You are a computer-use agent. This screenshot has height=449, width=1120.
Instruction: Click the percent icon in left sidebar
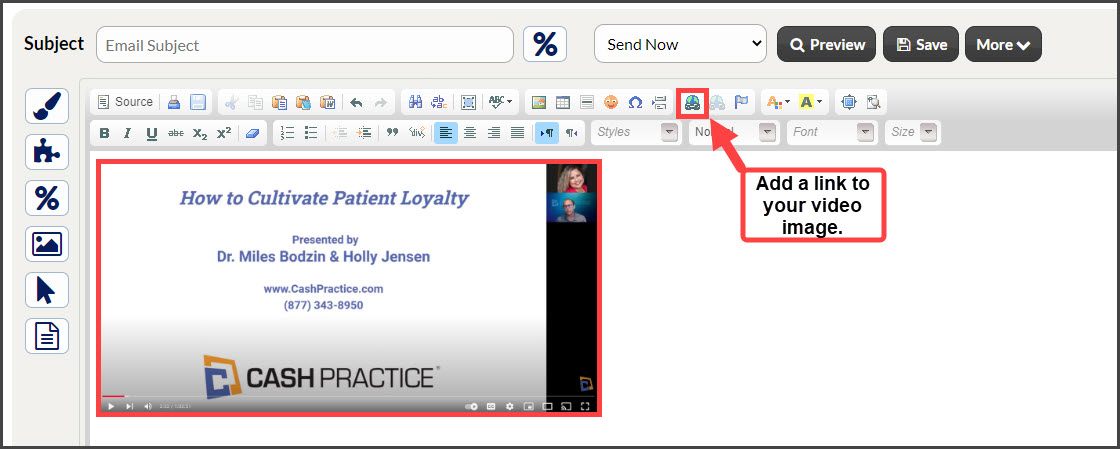[47, 198]
